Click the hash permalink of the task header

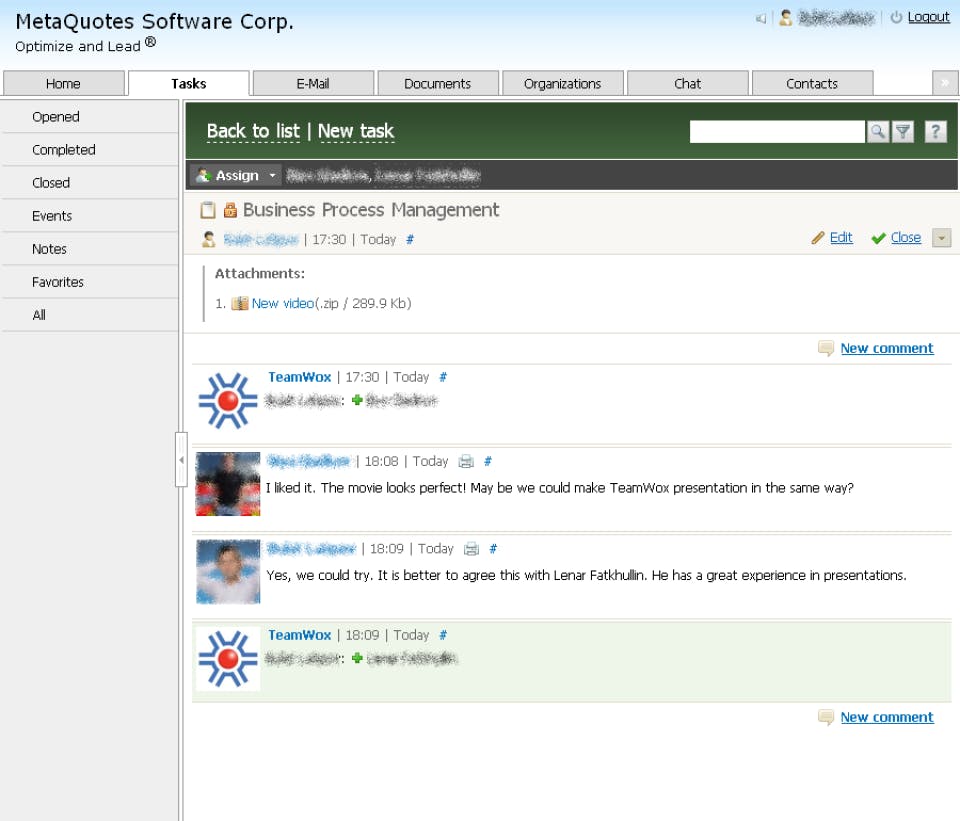click(x=410, y=239)
